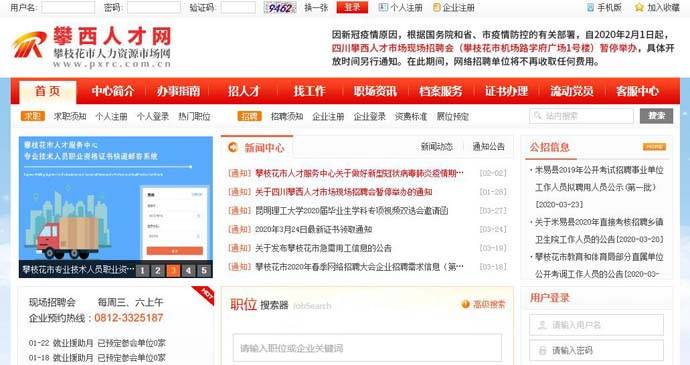Open the 找工作 navigation item

[310, 91]
